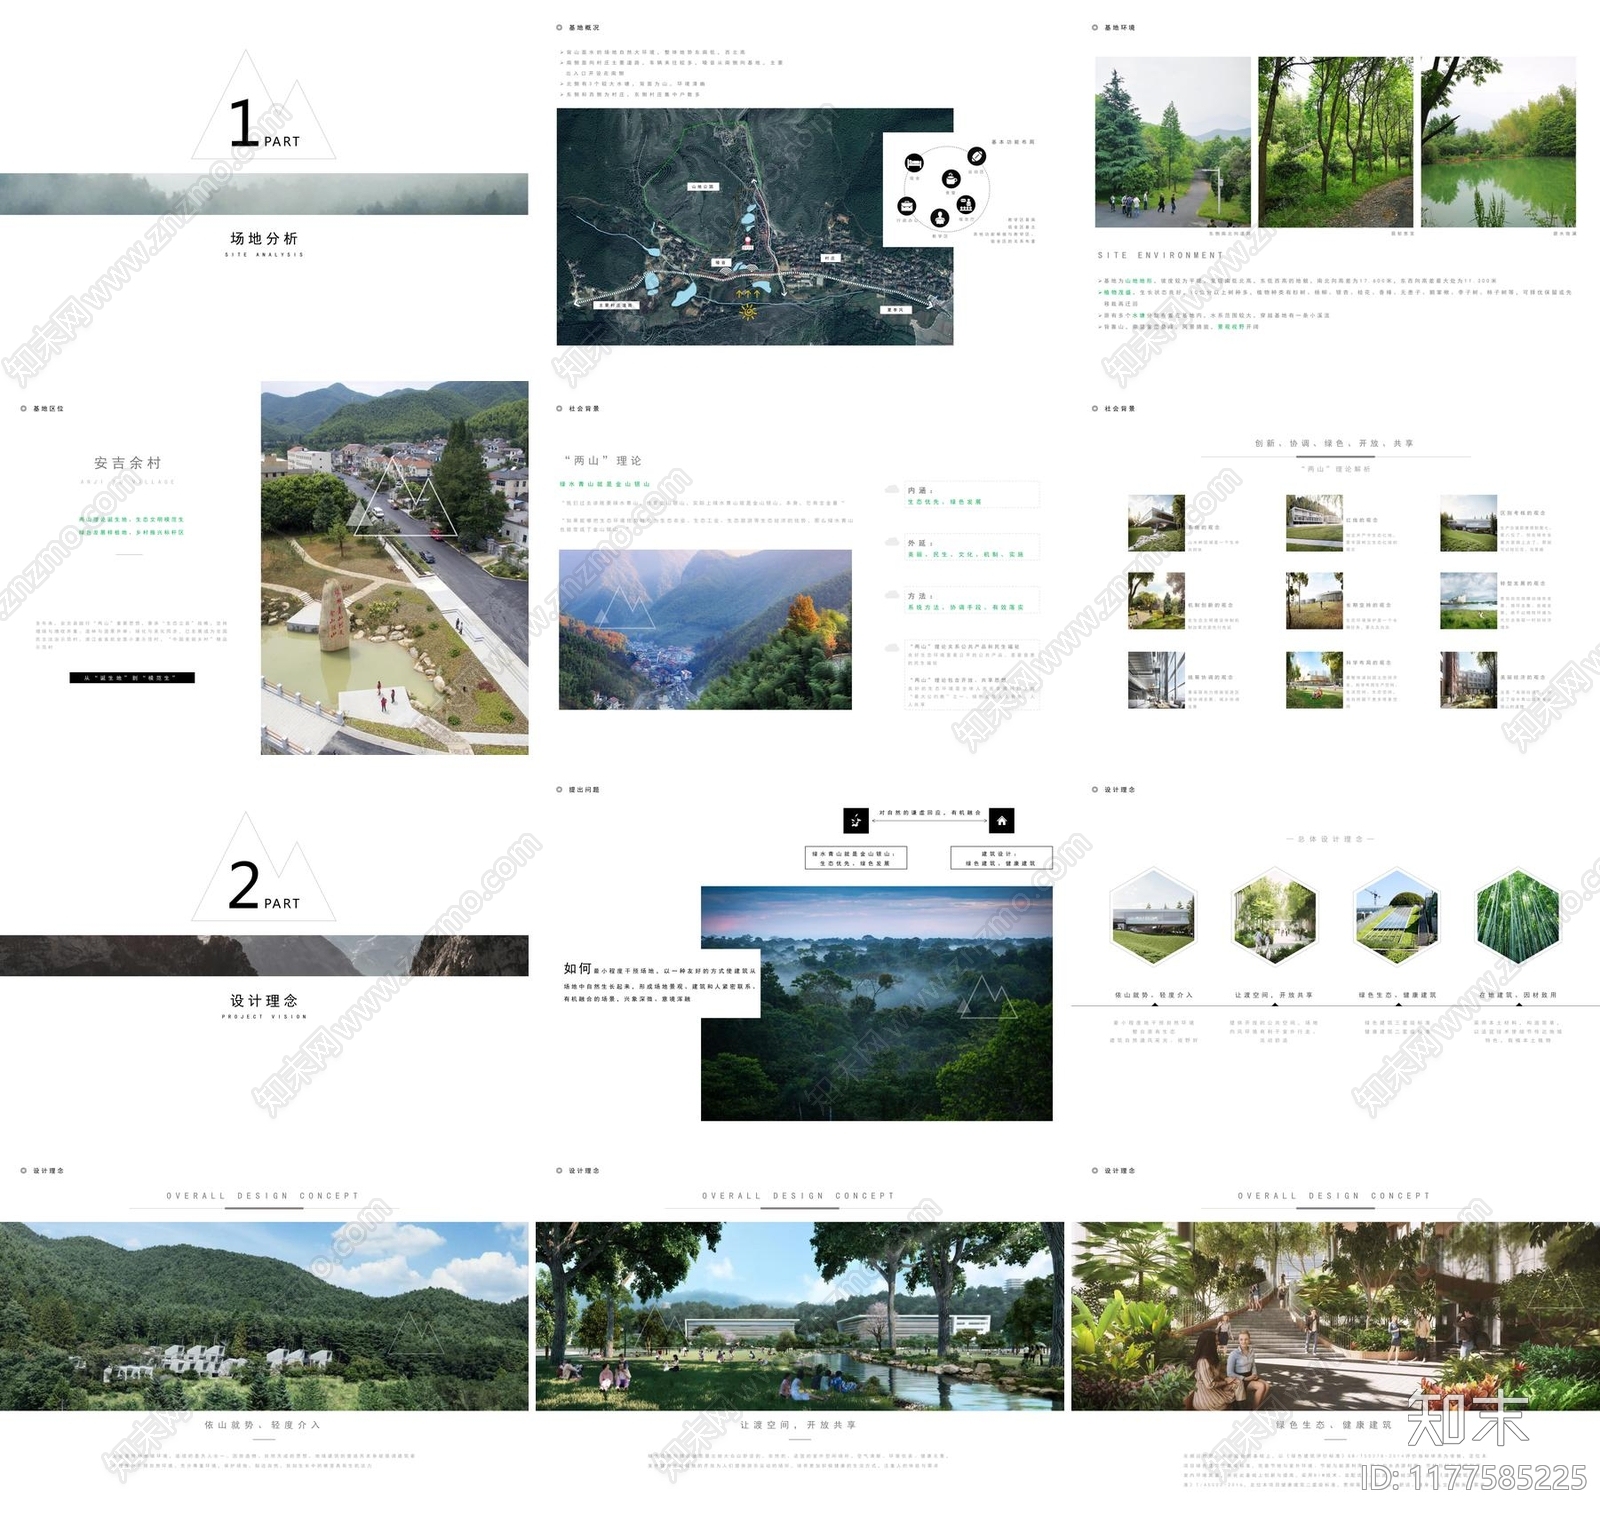Click the 场地分析 section title
Image resolution: width=1600 pixels, height=1517 pixels.
pos(264,238)
